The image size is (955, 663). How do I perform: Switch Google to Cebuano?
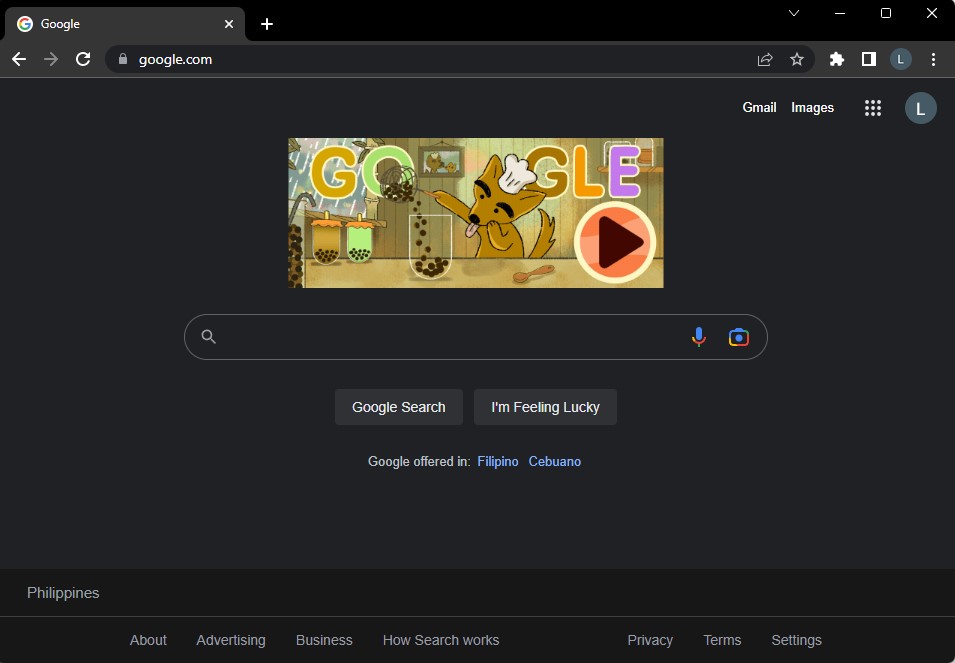point(554,461)
